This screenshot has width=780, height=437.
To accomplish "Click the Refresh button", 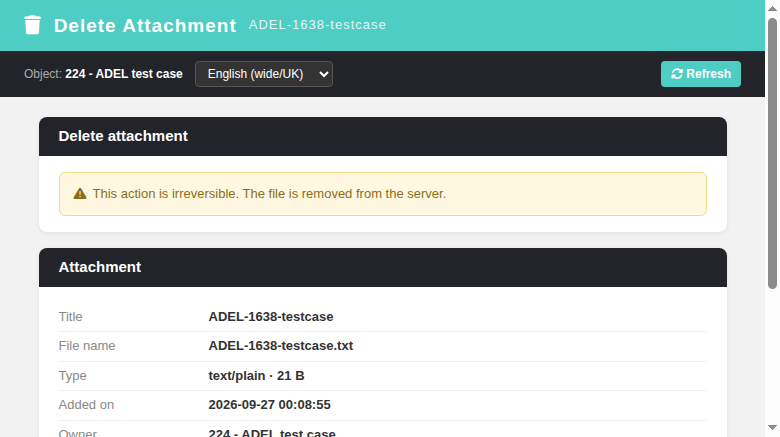I will point(700,74).
